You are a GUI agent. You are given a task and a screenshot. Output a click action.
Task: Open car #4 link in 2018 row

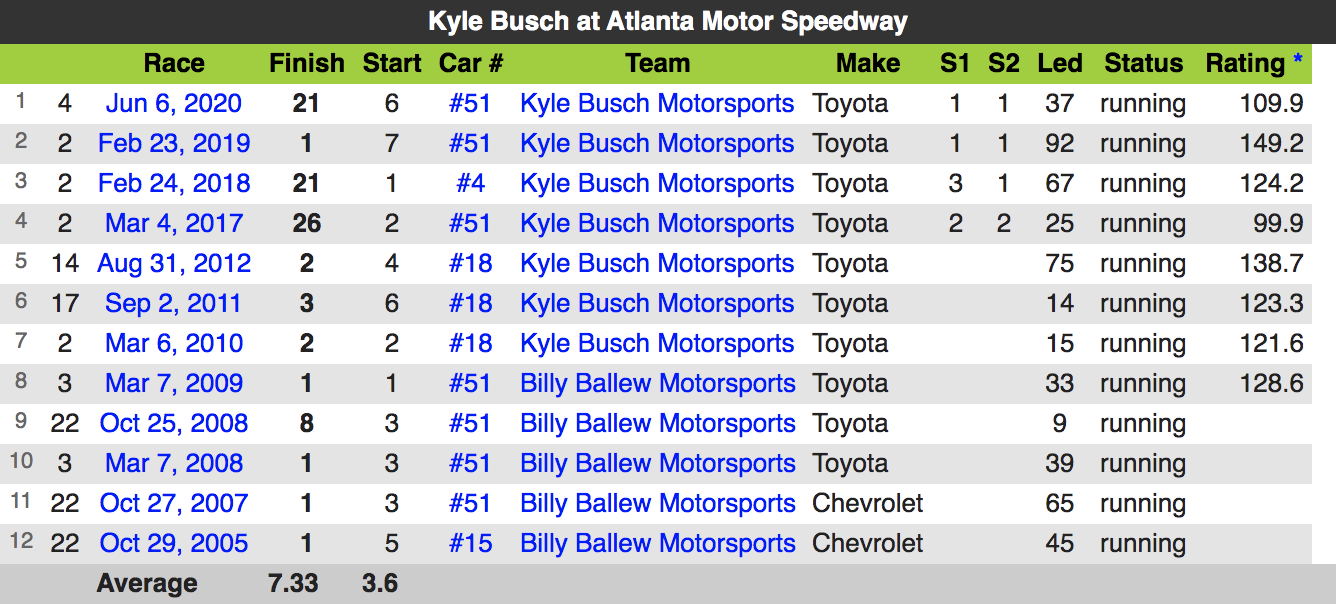[x=471, y=183]
